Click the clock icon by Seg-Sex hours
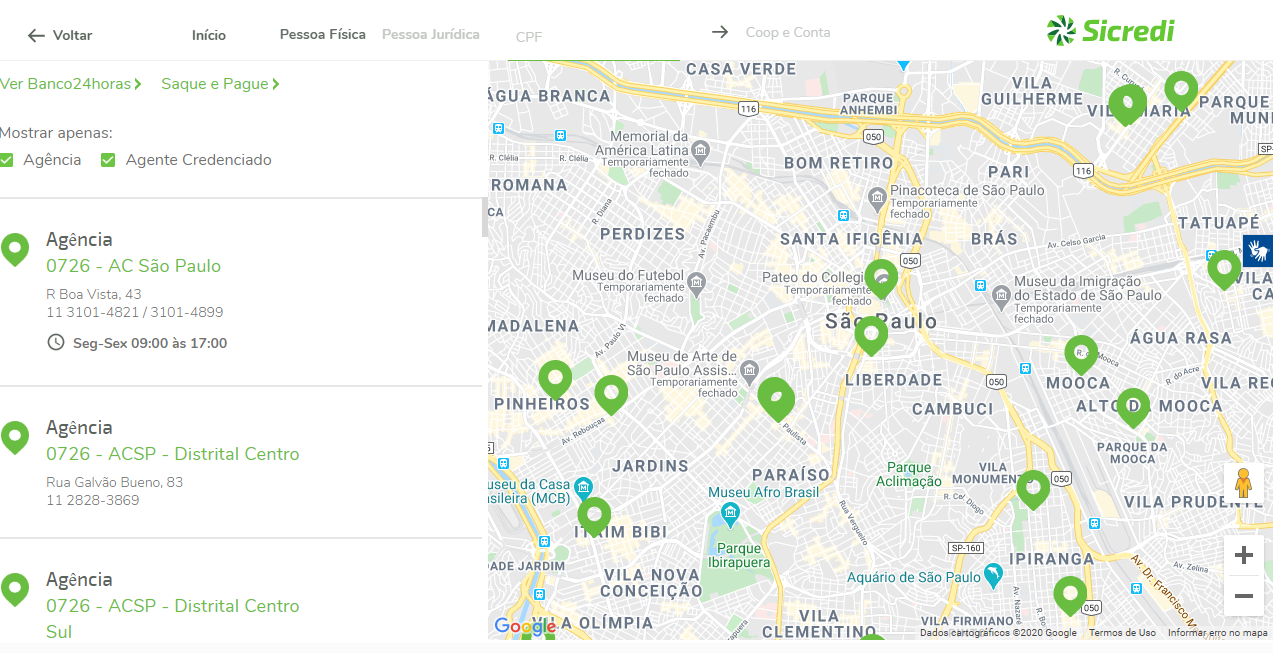1273x653 pixels. coord(56,342)
